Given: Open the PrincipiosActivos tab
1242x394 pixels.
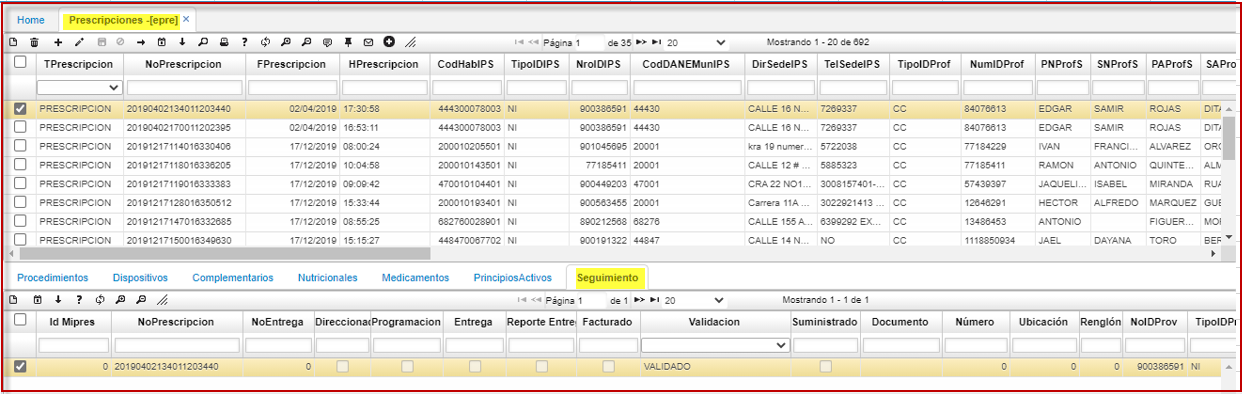Looking at the screenshot, I should (512, 277).
